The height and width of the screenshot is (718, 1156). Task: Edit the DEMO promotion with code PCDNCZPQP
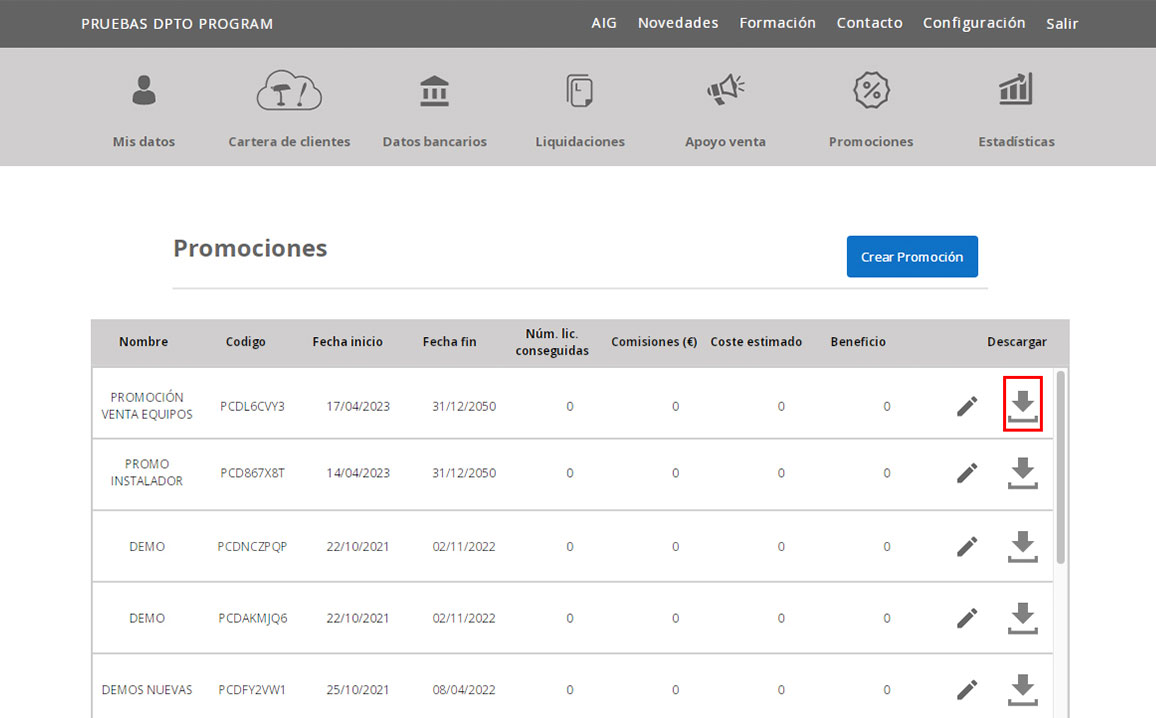[x=966, y=546]
